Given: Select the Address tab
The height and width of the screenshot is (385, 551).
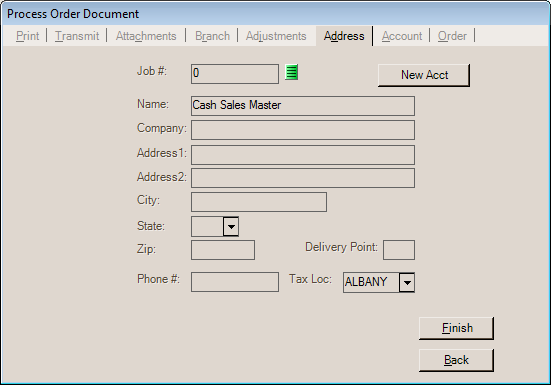Looking at the screenshot, I should [344, 36].
